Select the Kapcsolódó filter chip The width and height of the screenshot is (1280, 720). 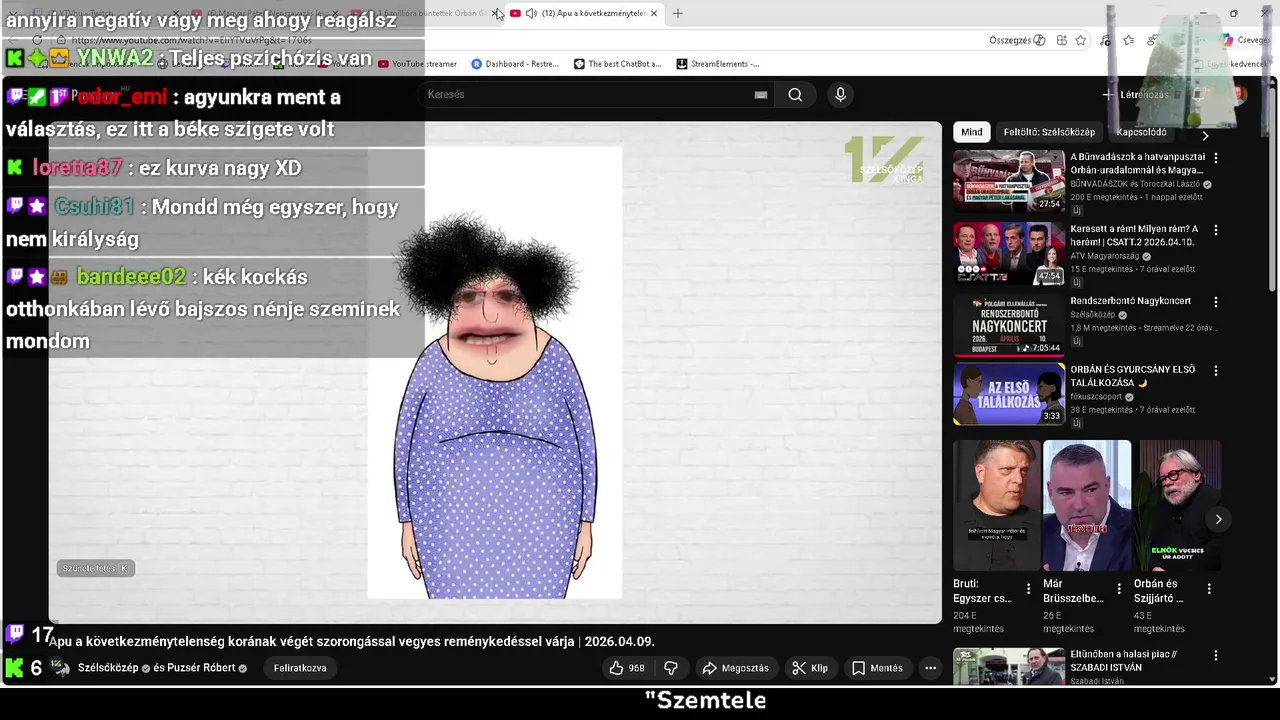point(1141,132)
